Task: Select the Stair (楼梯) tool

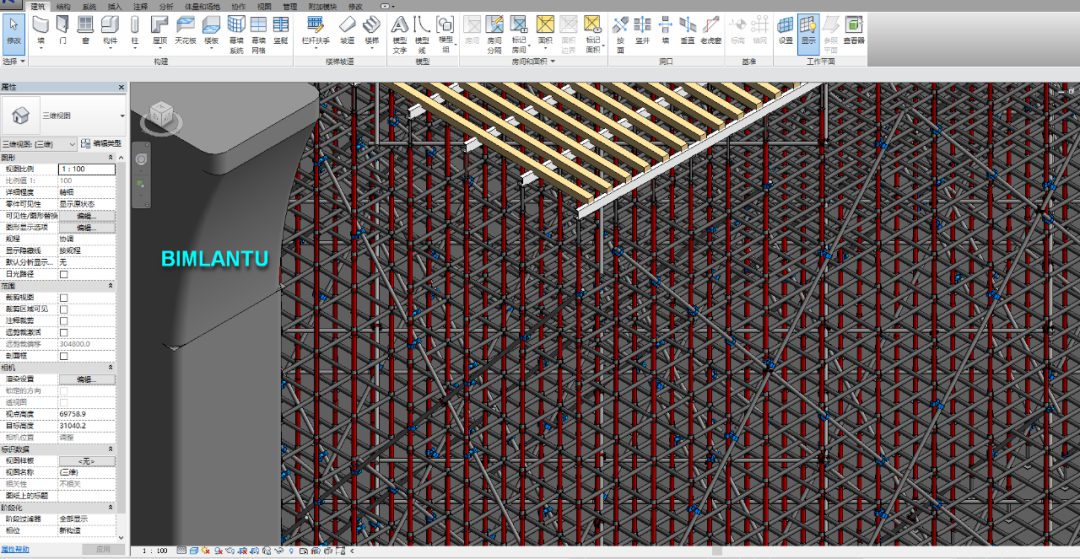Action: 371,32
